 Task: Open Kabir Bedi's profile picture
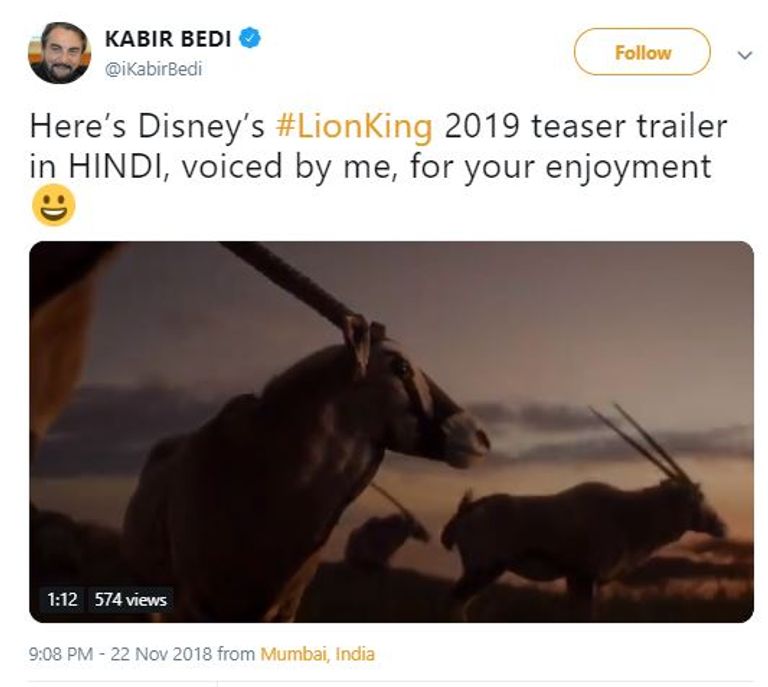pyautogui.click(x=59, y=53)
